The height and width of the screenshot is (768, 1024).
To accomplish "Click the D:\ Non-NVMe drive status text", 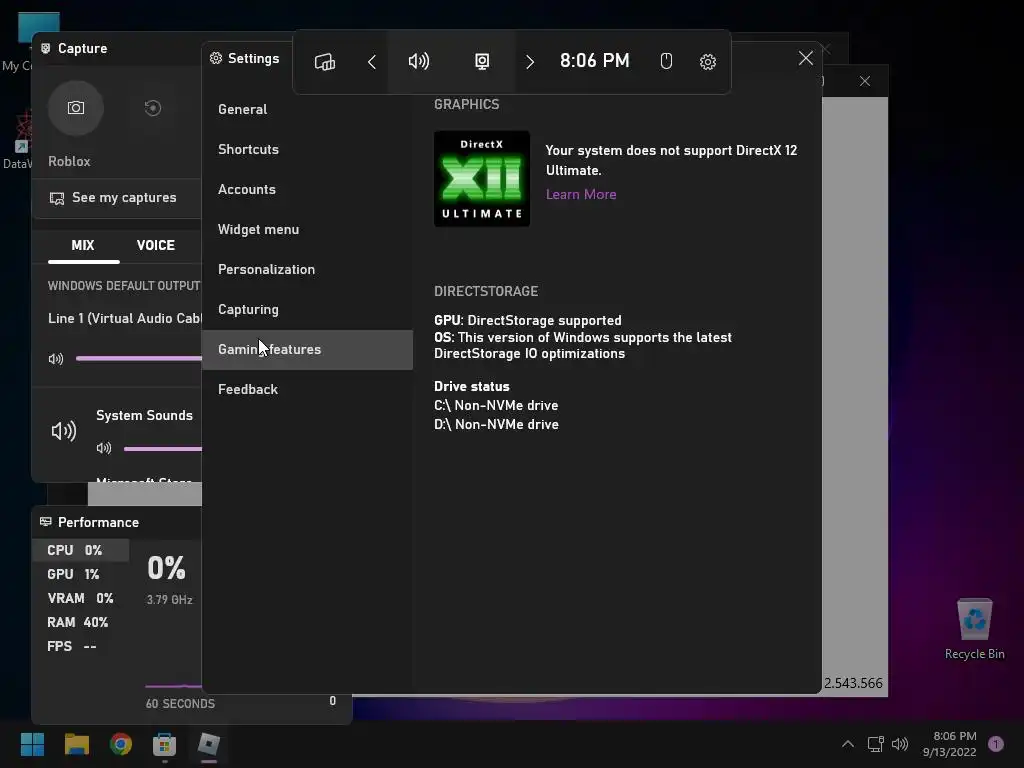I will (496, 424).
